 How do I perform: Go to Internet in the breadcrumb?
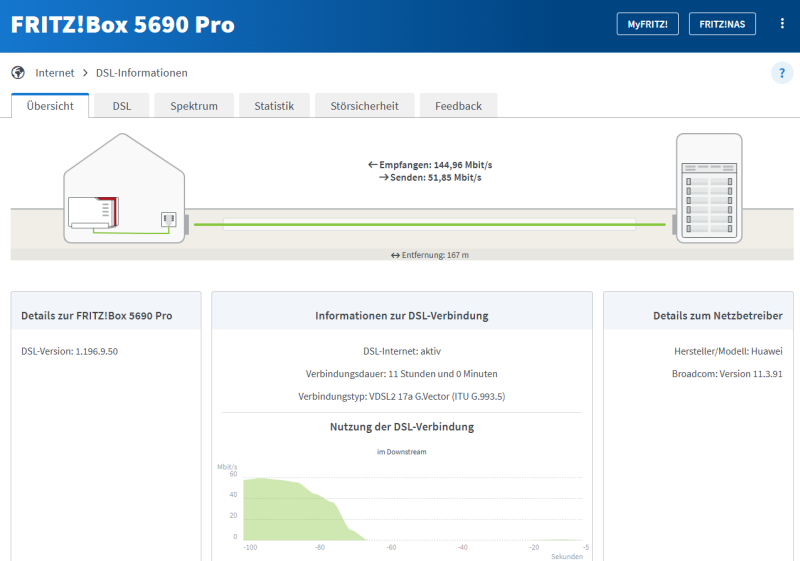point(55,73)
